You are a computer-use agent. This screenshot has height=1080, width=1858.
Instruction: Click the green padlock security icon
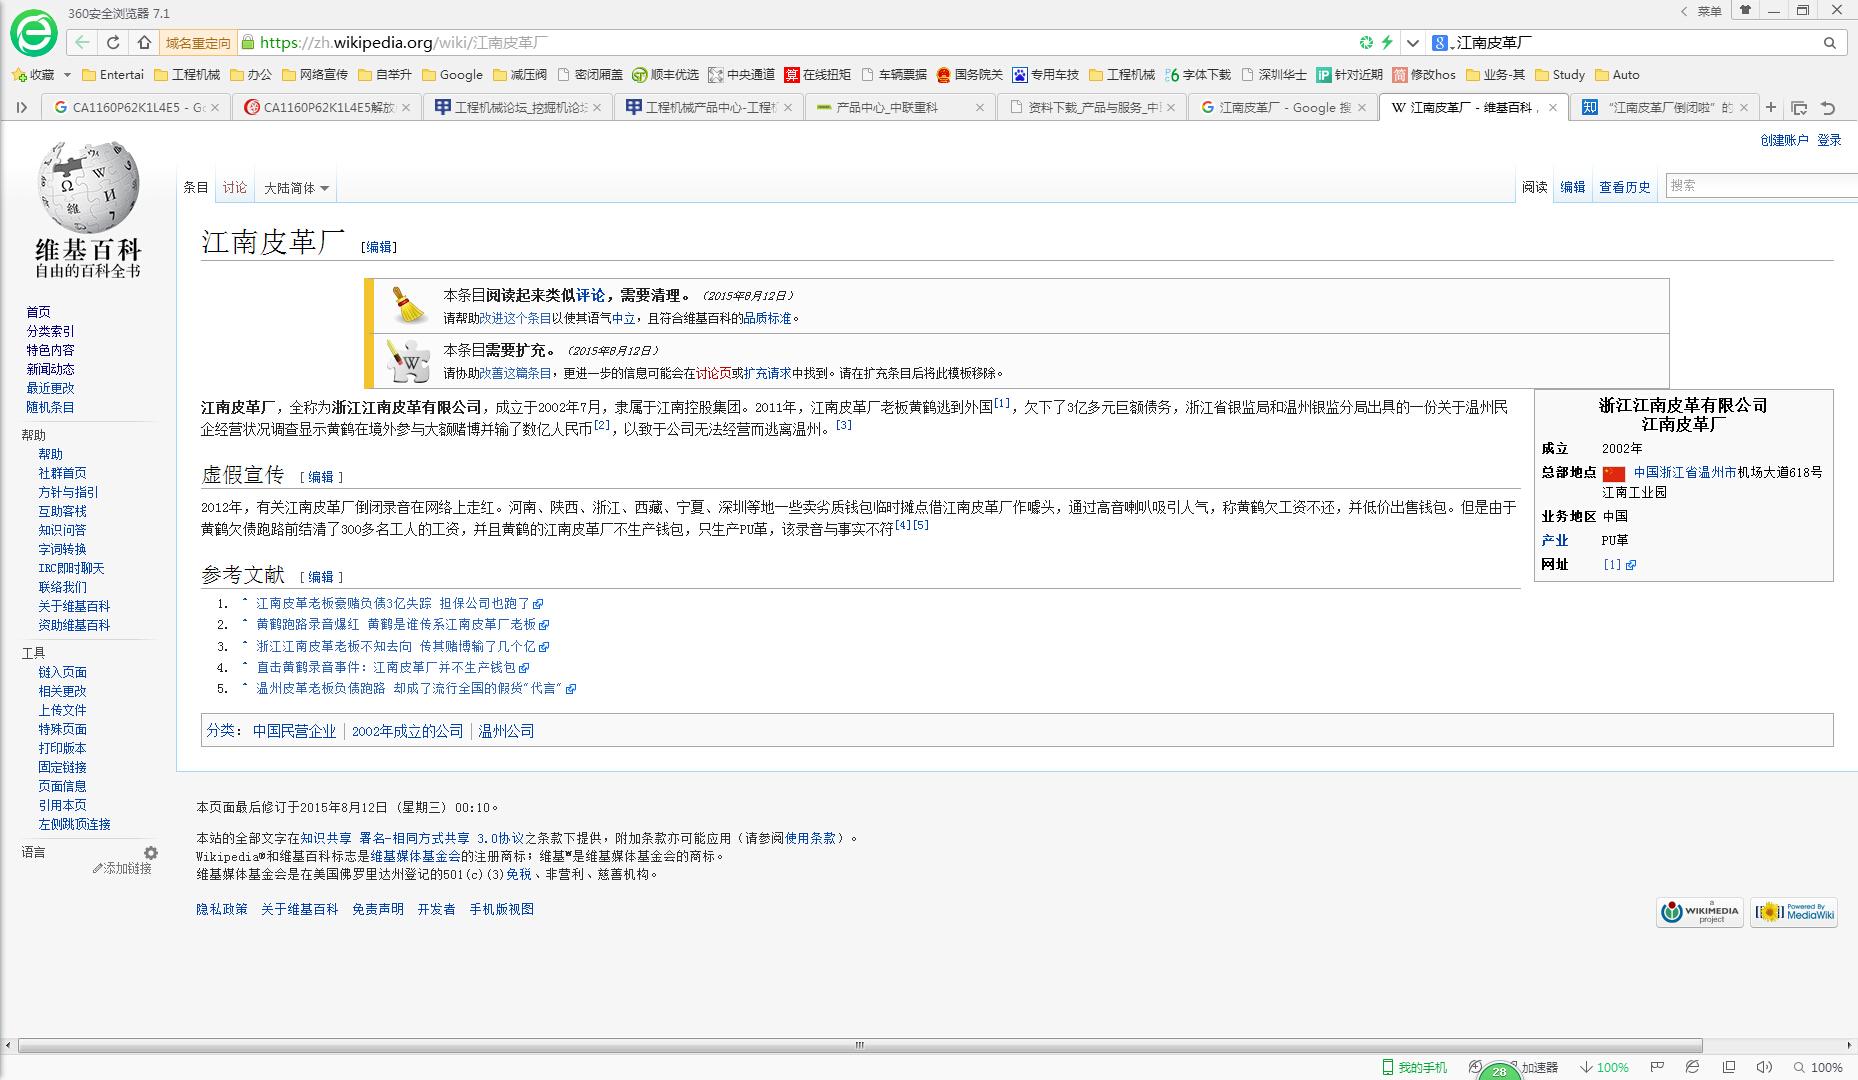(x=248, y=42)
